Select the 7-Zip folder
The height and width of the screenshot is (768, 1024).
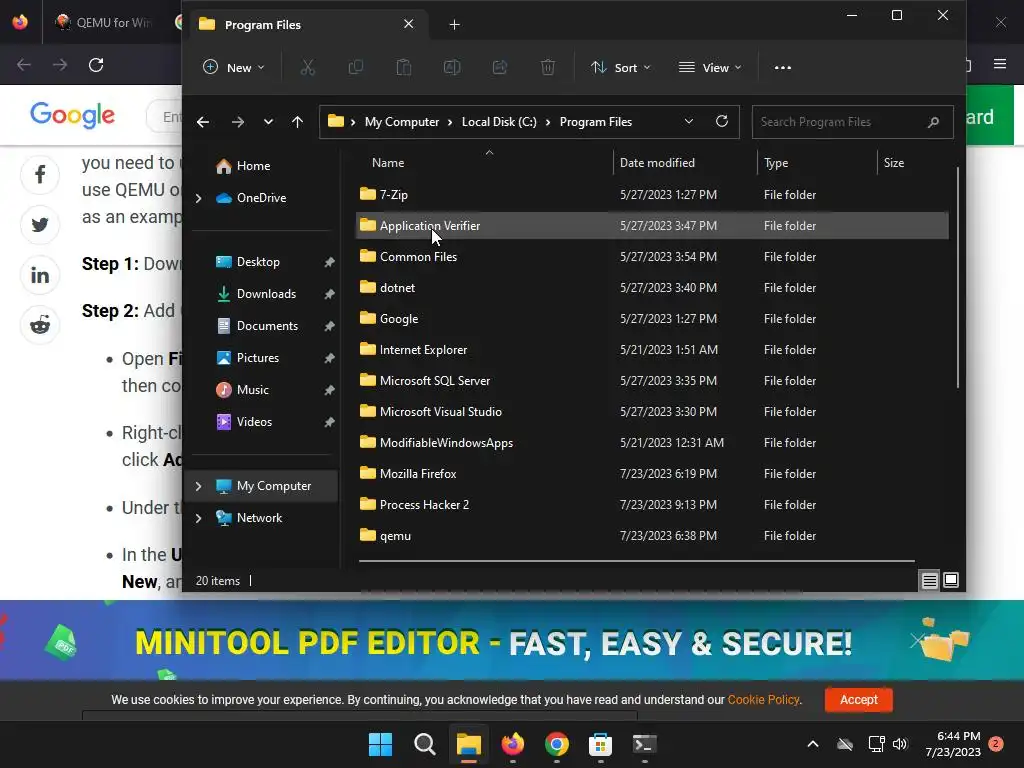652,195
